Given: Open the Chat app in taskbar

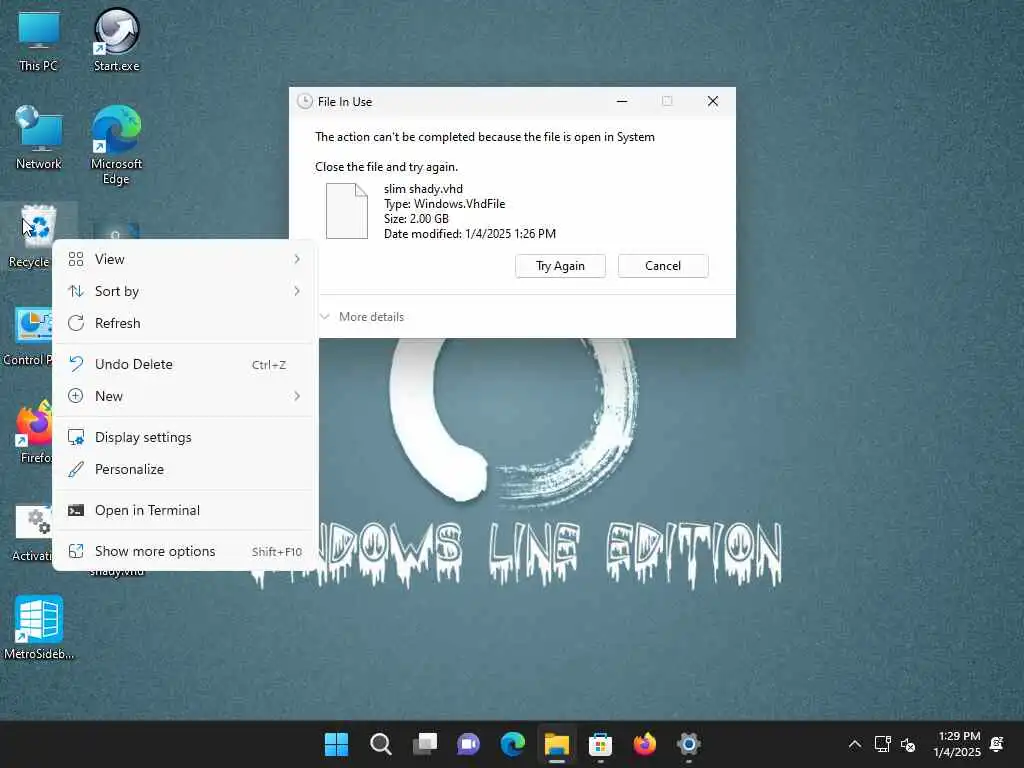Looking at the screenshot, I should tap(468, 744).
